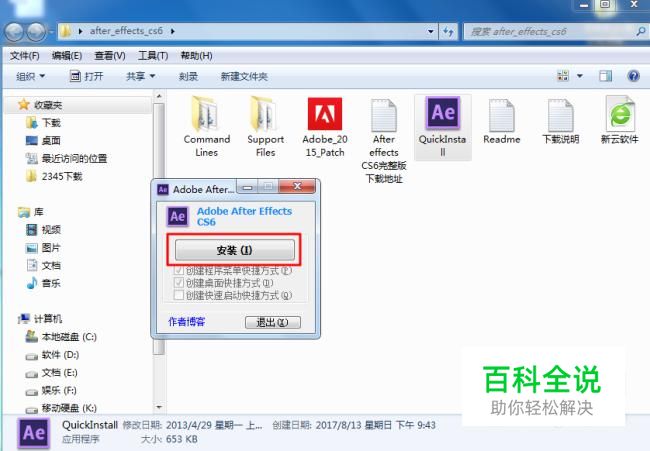Click the navigation pane scrollbar up arrow
This screenshot has height=451, width=650.
[x=159, y=96]
